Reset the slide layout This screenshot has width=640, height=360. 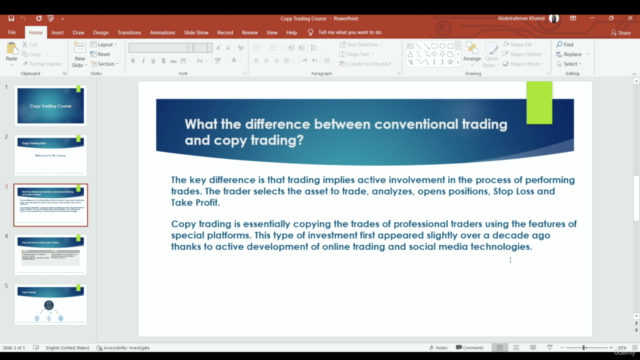click(100, 54)
